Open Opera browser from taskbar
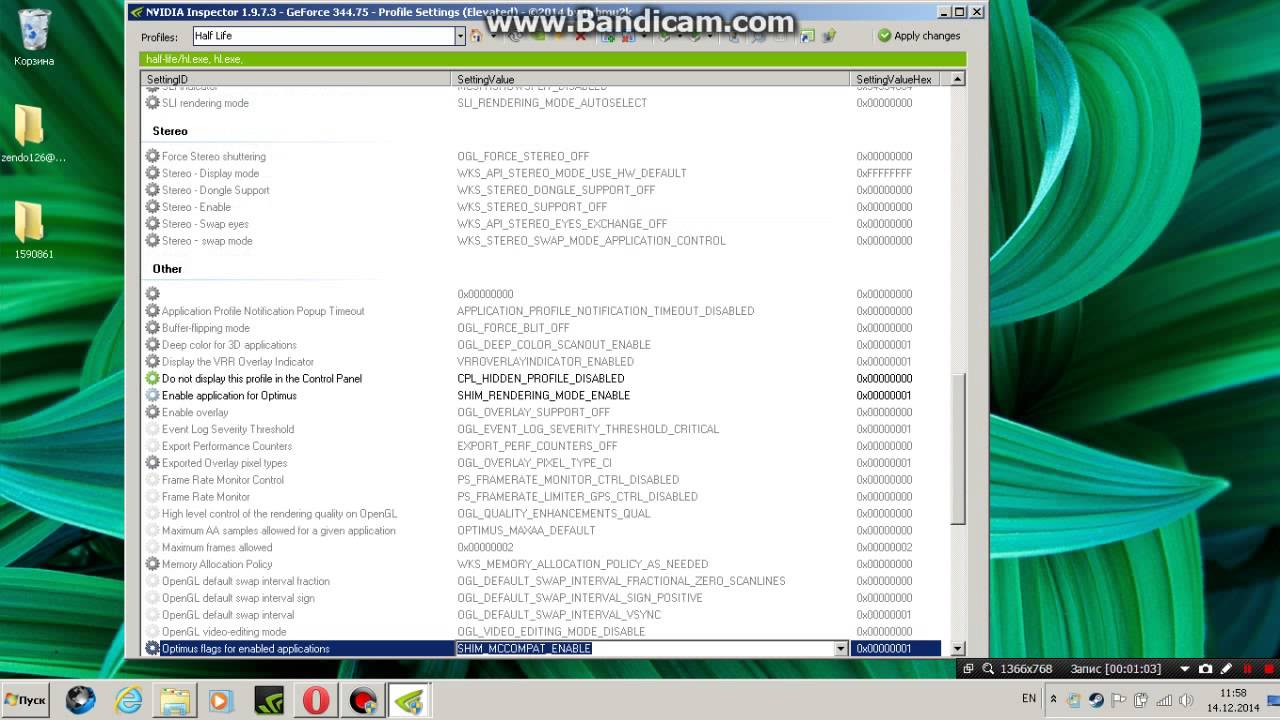 point(316,700)
